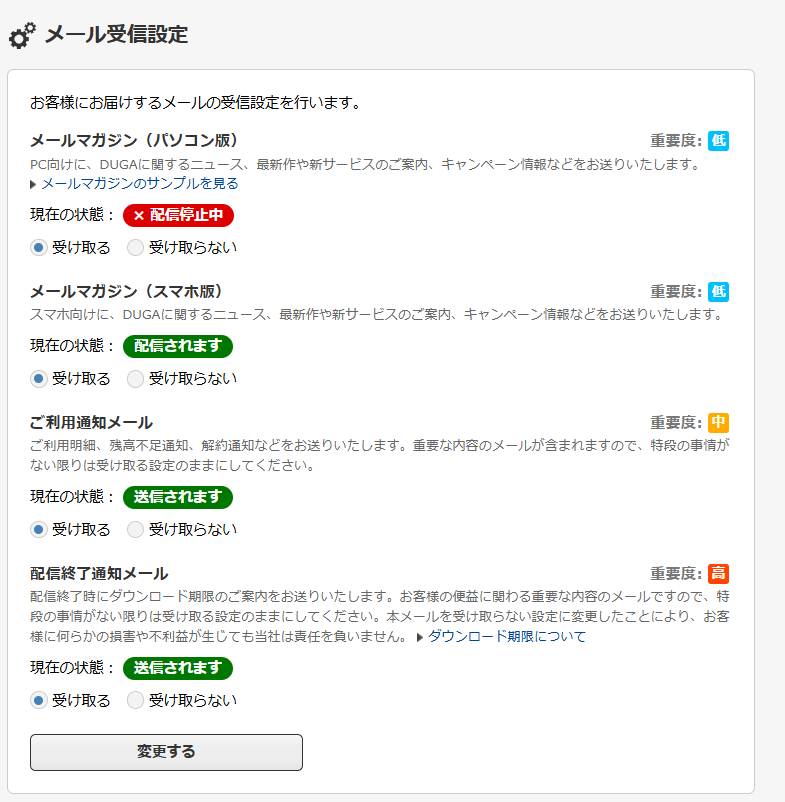Click the blue 低 badge for スマホ版
Viewport: 785px width, 802px height.
(x=718, y=292)
